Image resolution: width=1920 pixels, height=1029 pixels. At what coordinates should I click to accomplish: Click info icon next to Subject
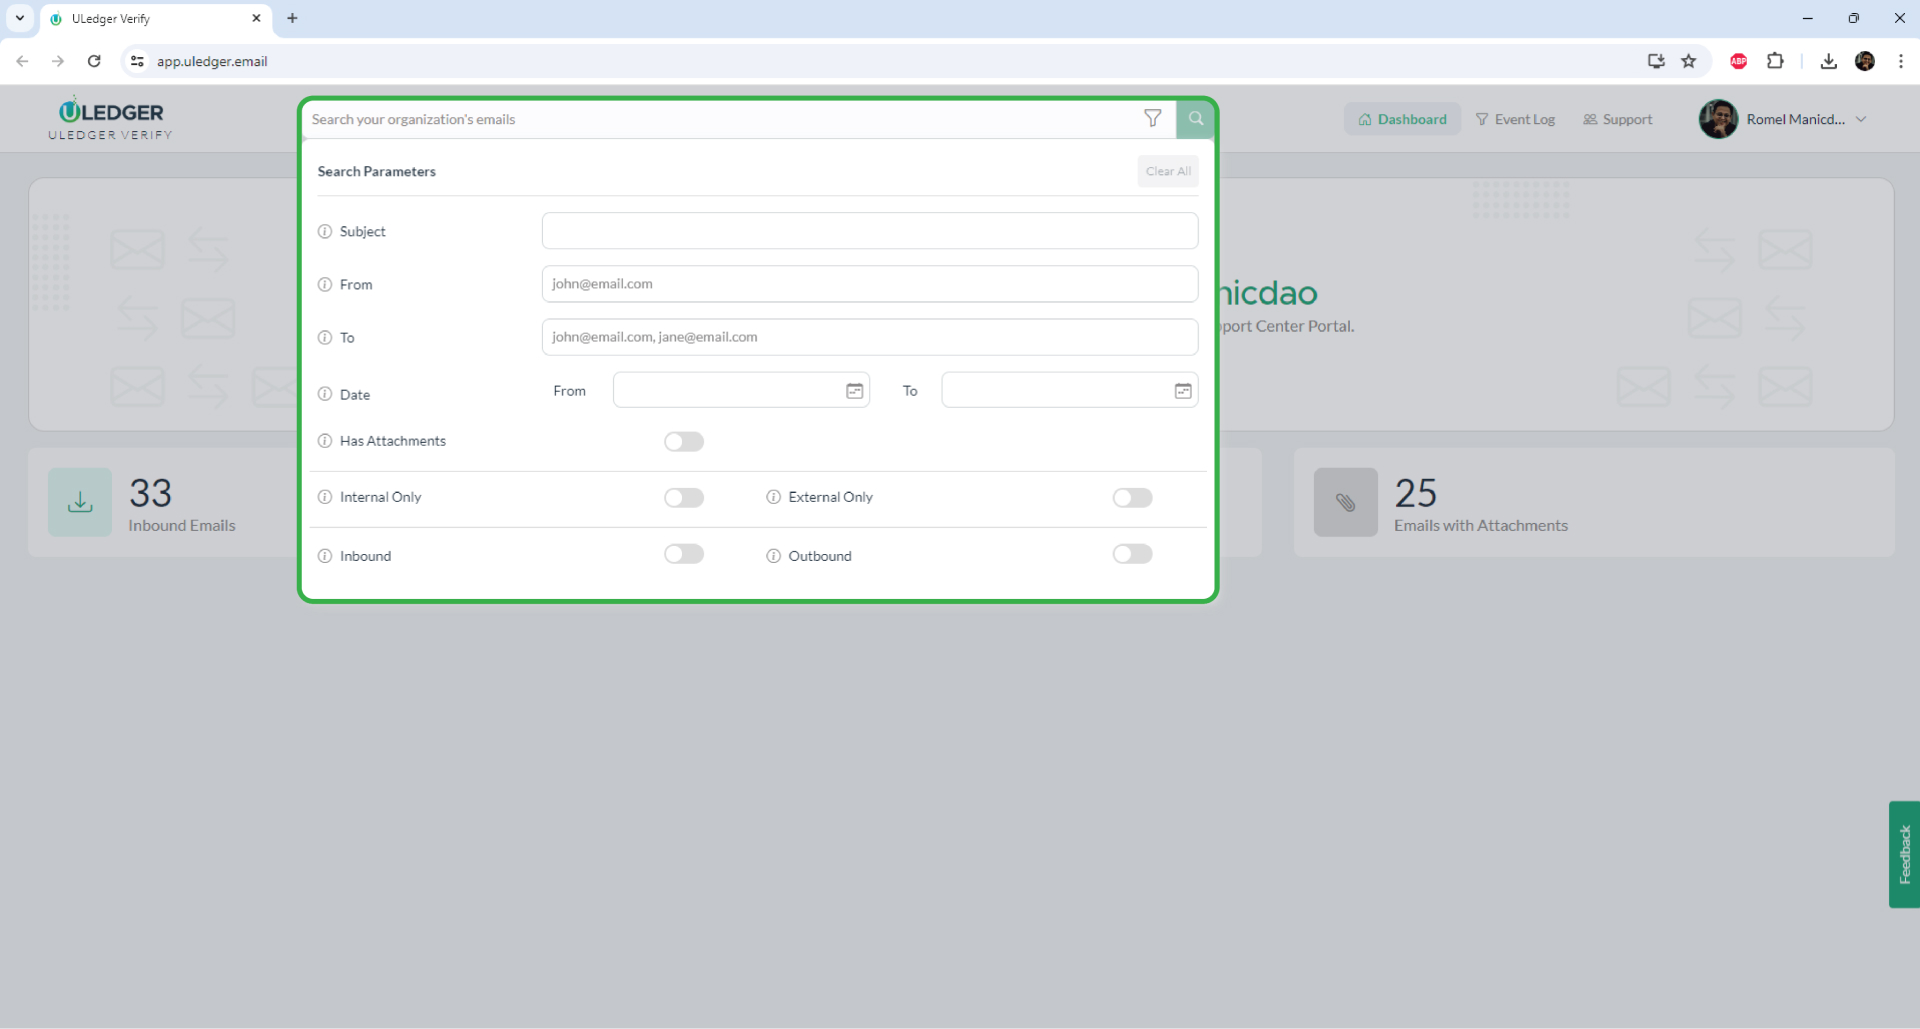click(325, 232)
